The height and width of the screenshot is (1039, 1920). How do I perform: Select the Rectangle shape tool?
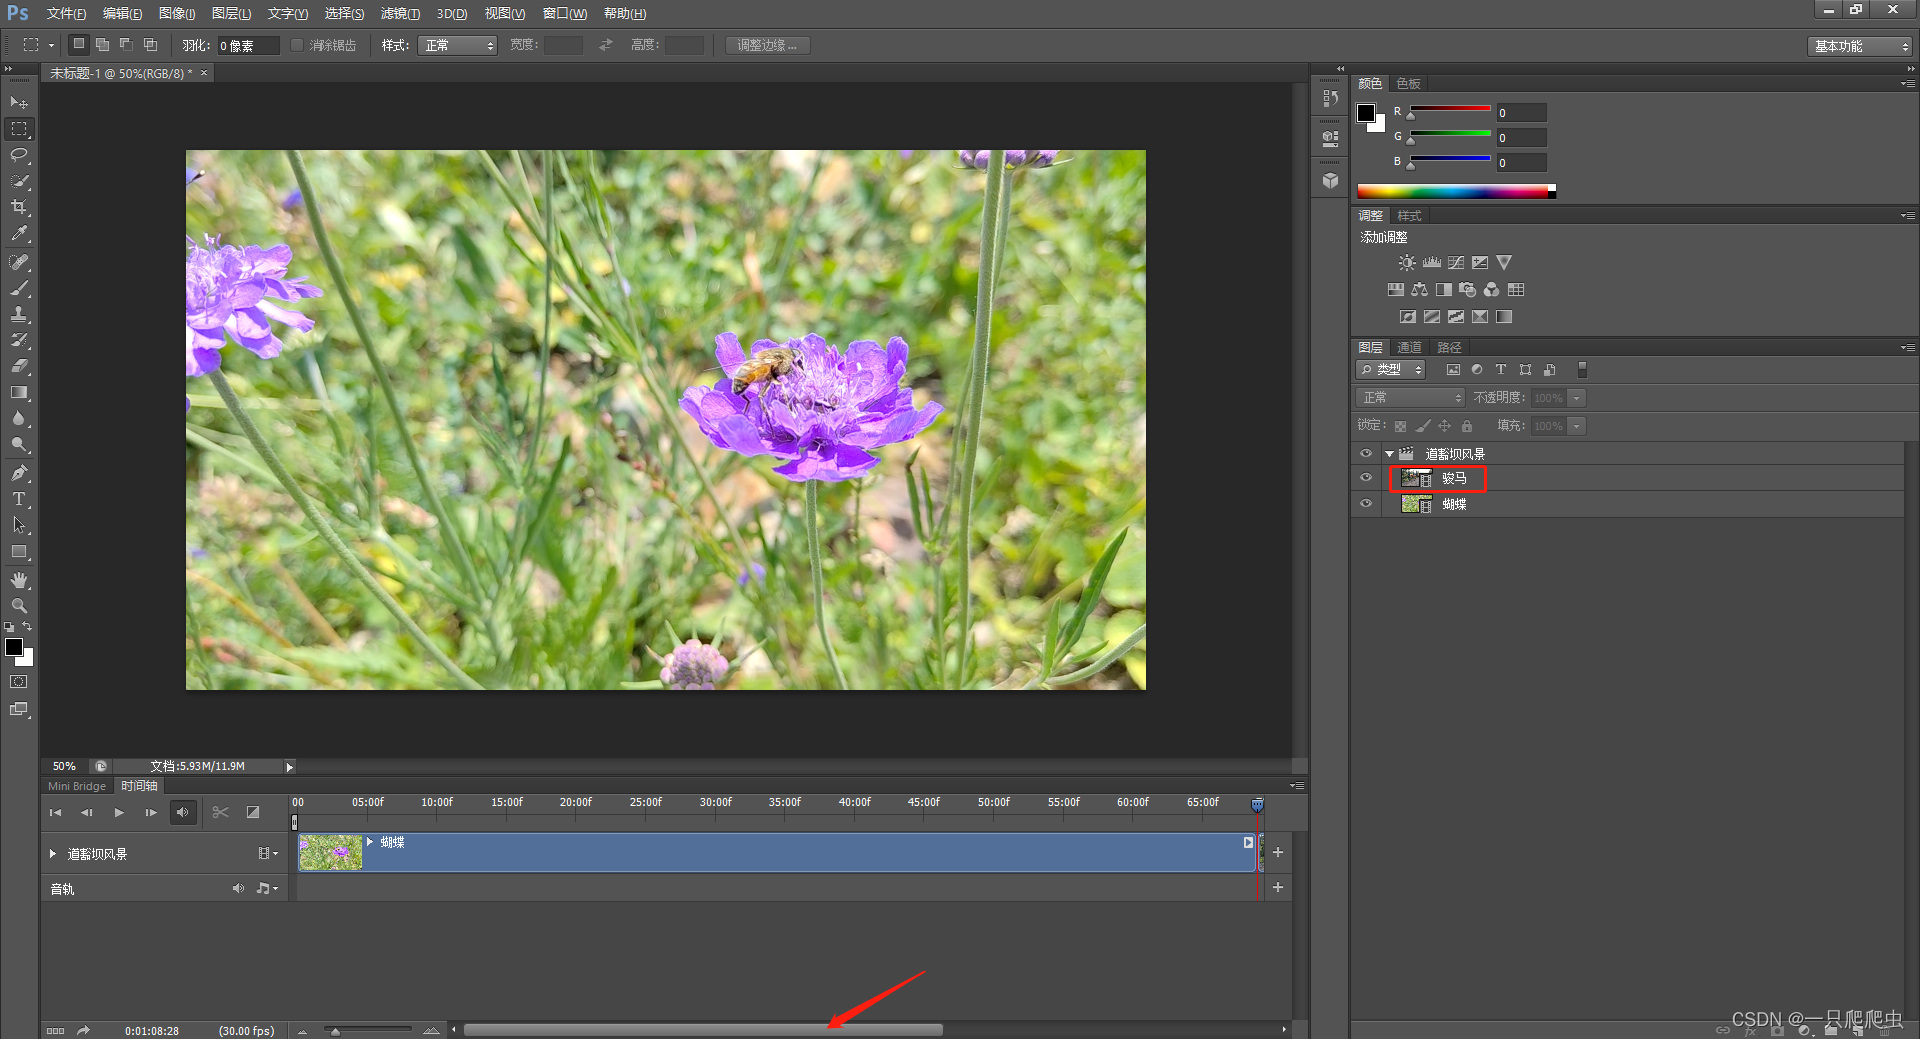pos(19,551)
